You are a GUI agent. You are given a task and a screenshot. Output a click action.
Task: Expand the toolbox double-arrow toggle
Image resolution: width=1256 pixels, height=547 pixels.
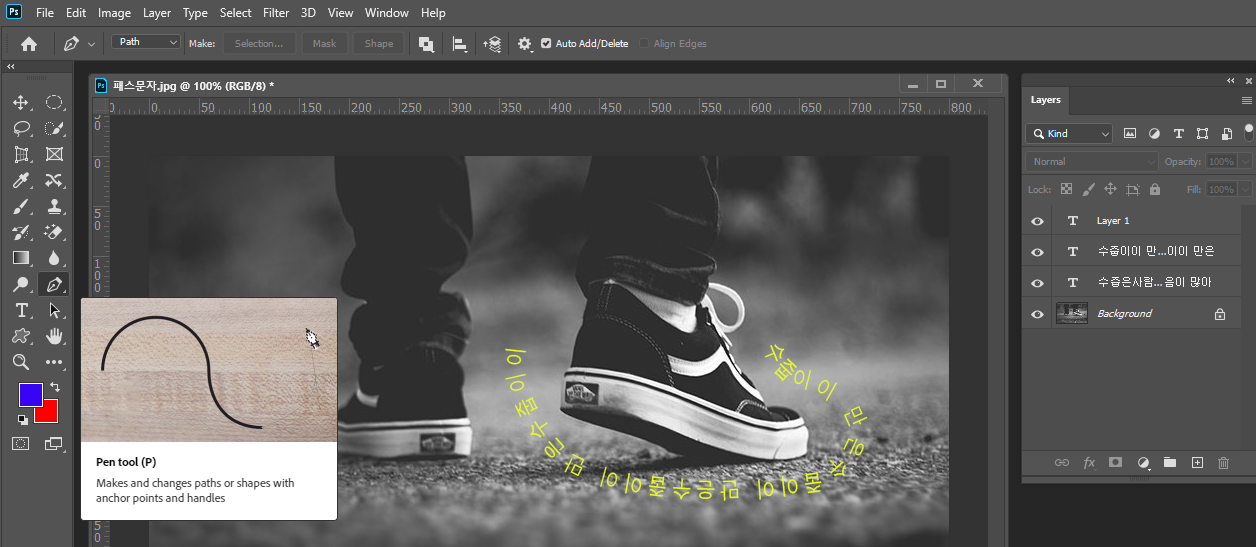point(11,66)
